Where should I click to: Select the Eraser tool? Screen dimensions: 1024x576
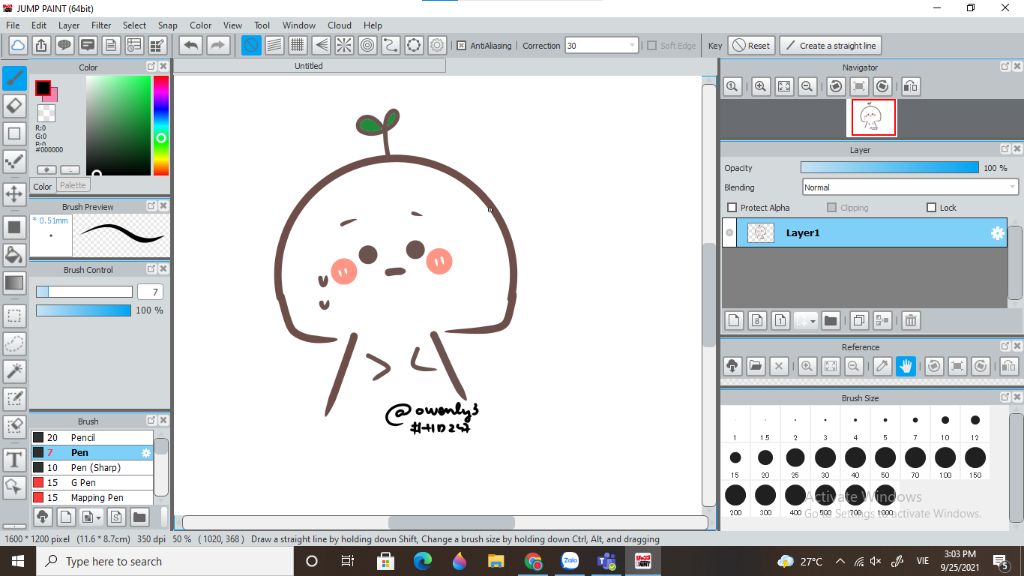click(x=14, y=106)
